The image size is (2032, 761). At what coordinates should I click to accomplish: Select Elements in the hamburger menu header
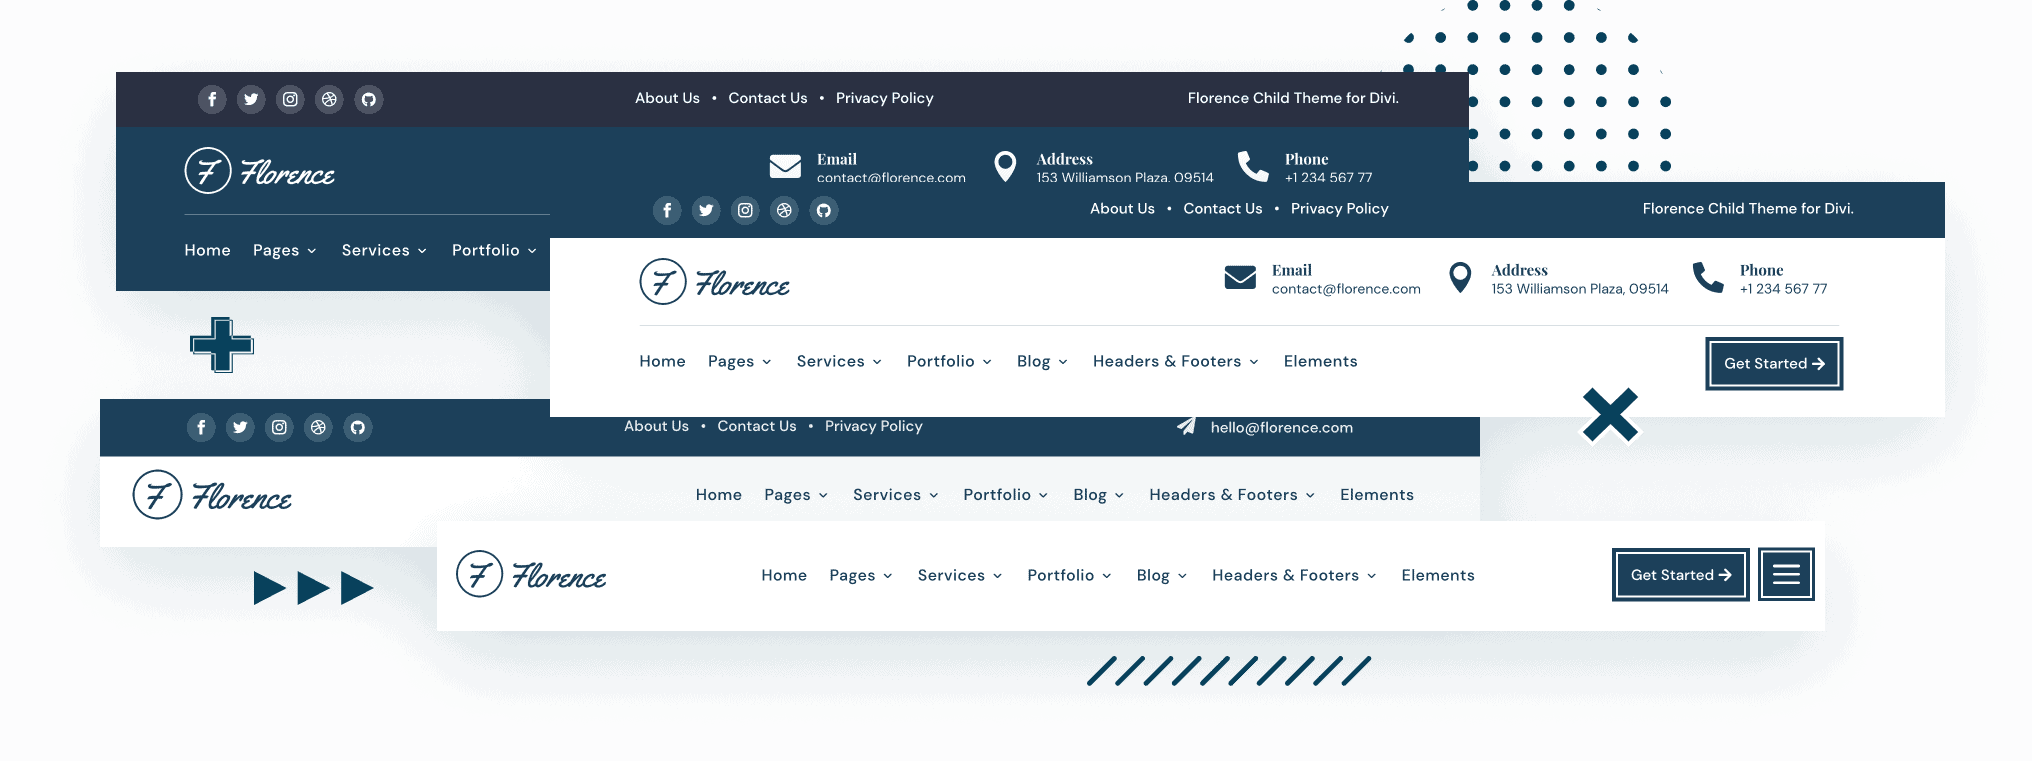pos(1437,575)
